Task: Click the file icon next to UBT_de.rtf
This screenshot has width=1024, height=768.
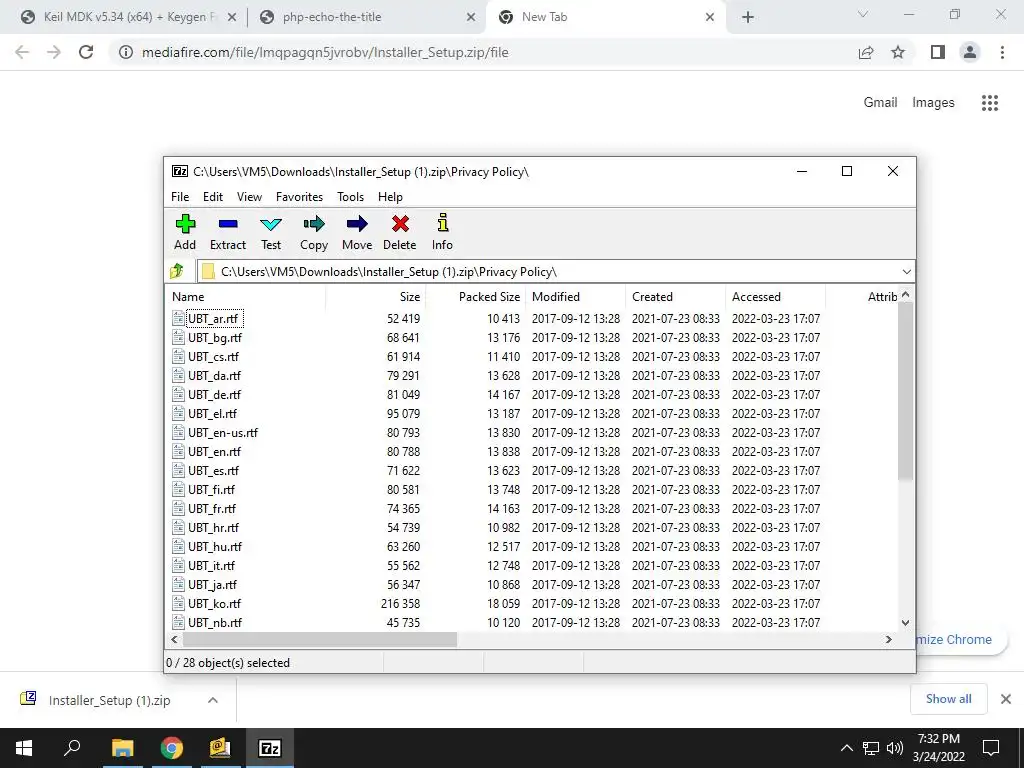Action: coord(178,394)
